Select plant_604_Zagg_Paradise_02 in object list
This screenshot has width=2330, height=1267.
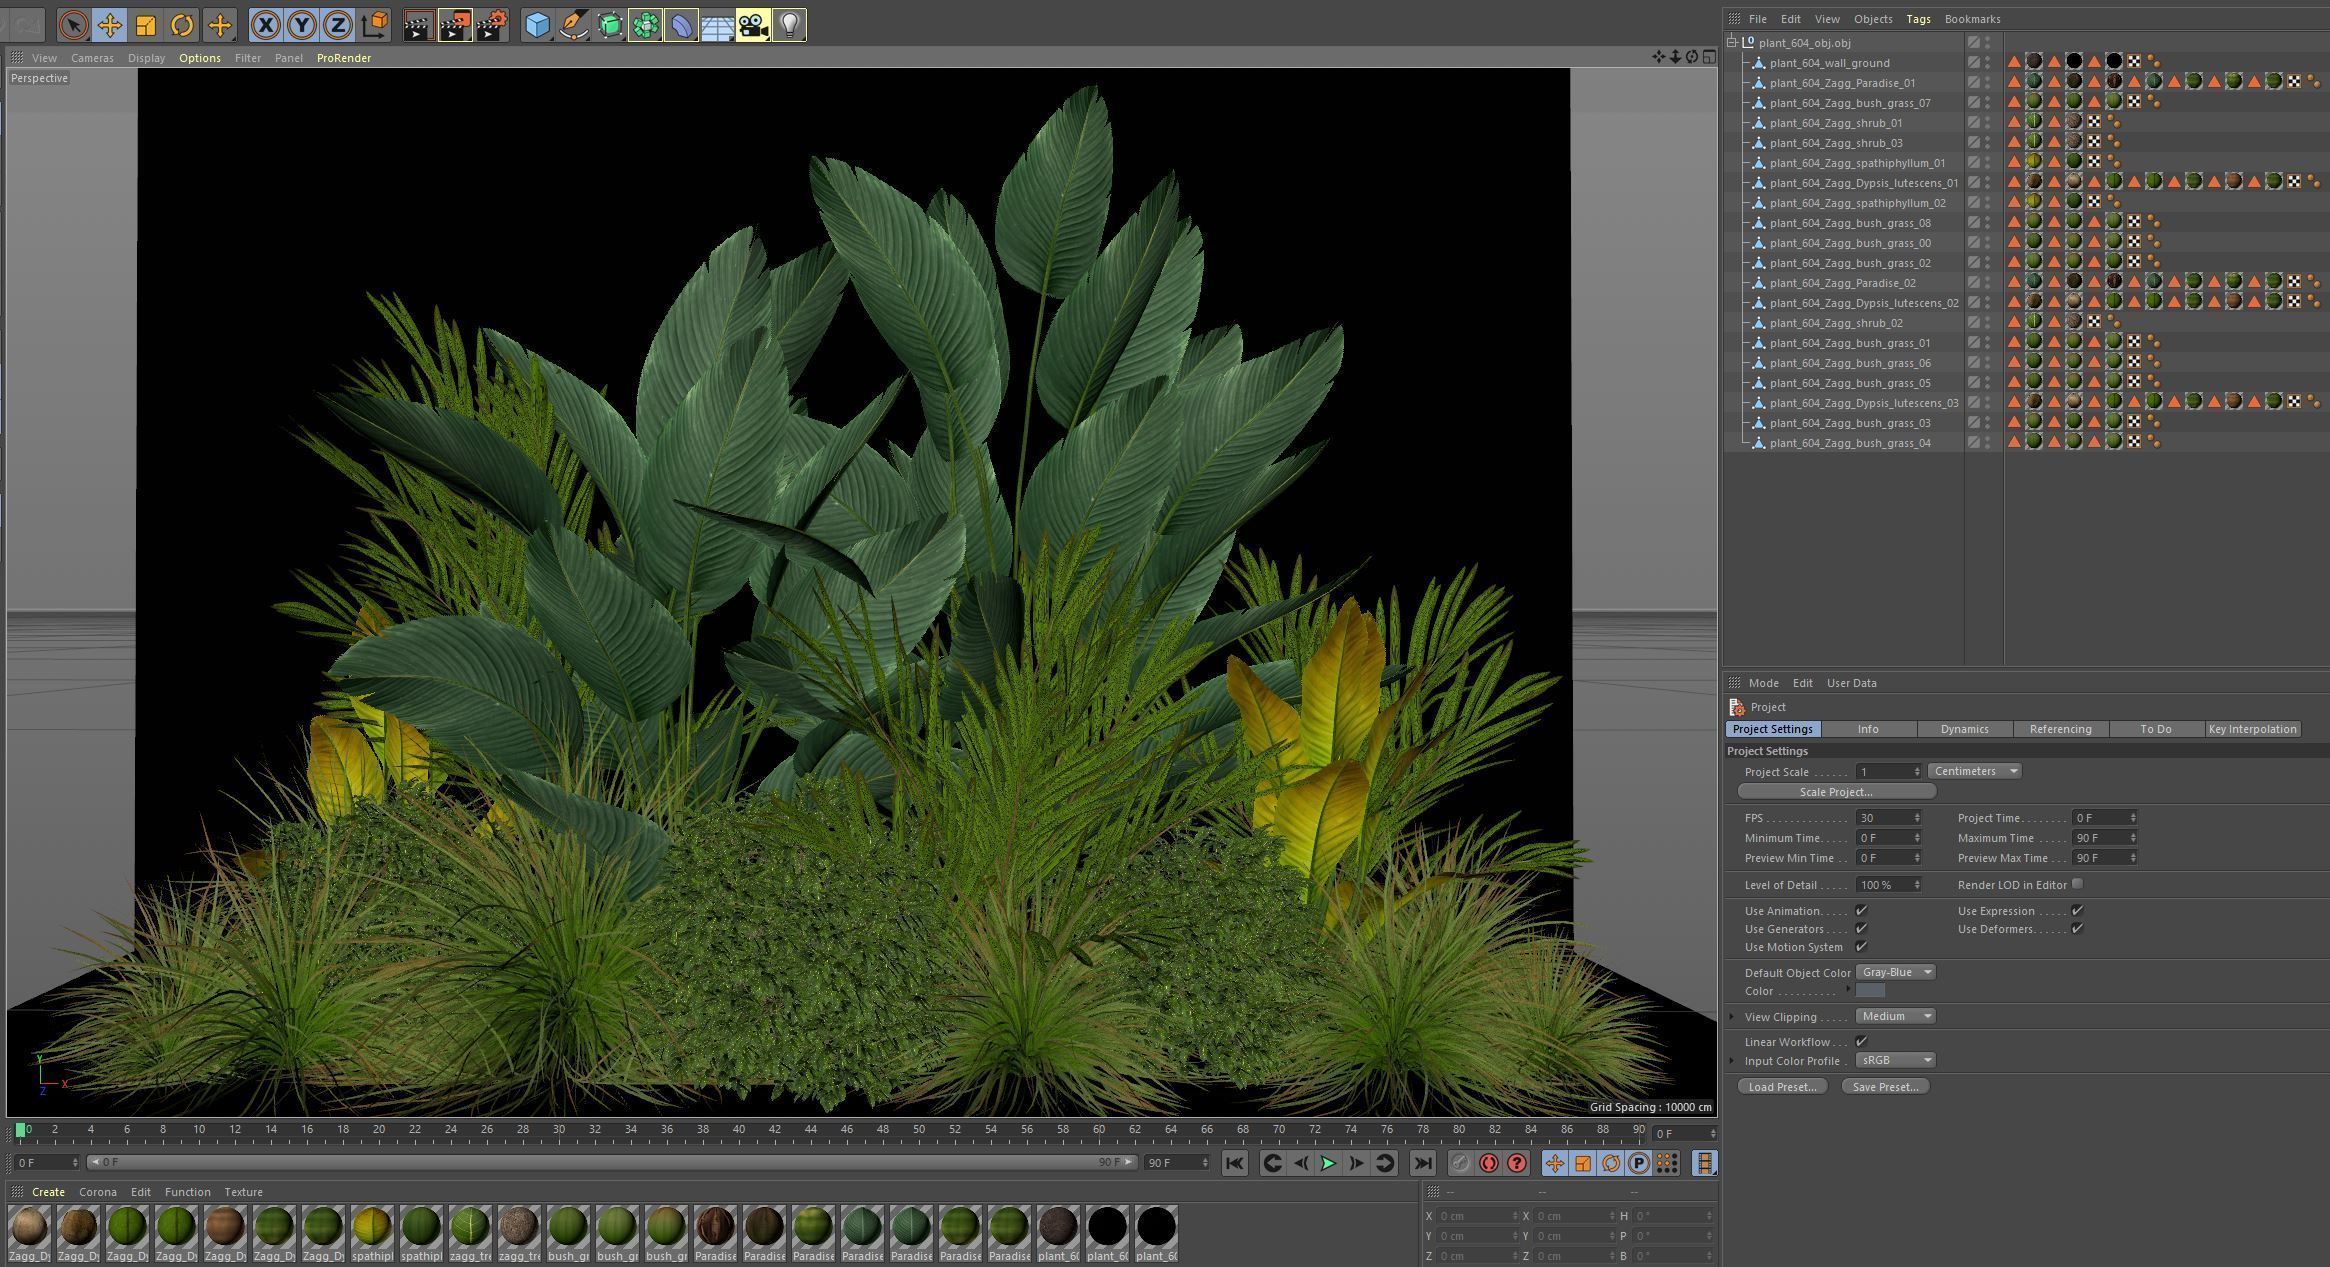(x=1842, y=283)
